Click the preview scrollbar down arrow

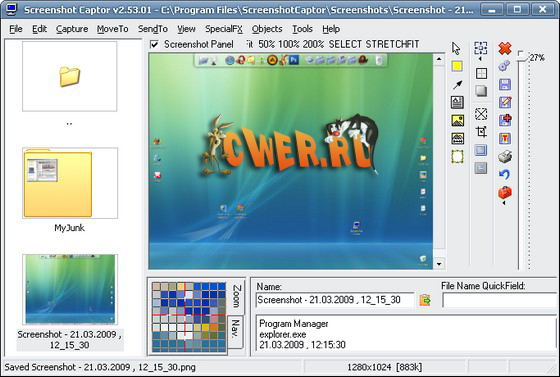pyautogui.click(x=439, y=264)
